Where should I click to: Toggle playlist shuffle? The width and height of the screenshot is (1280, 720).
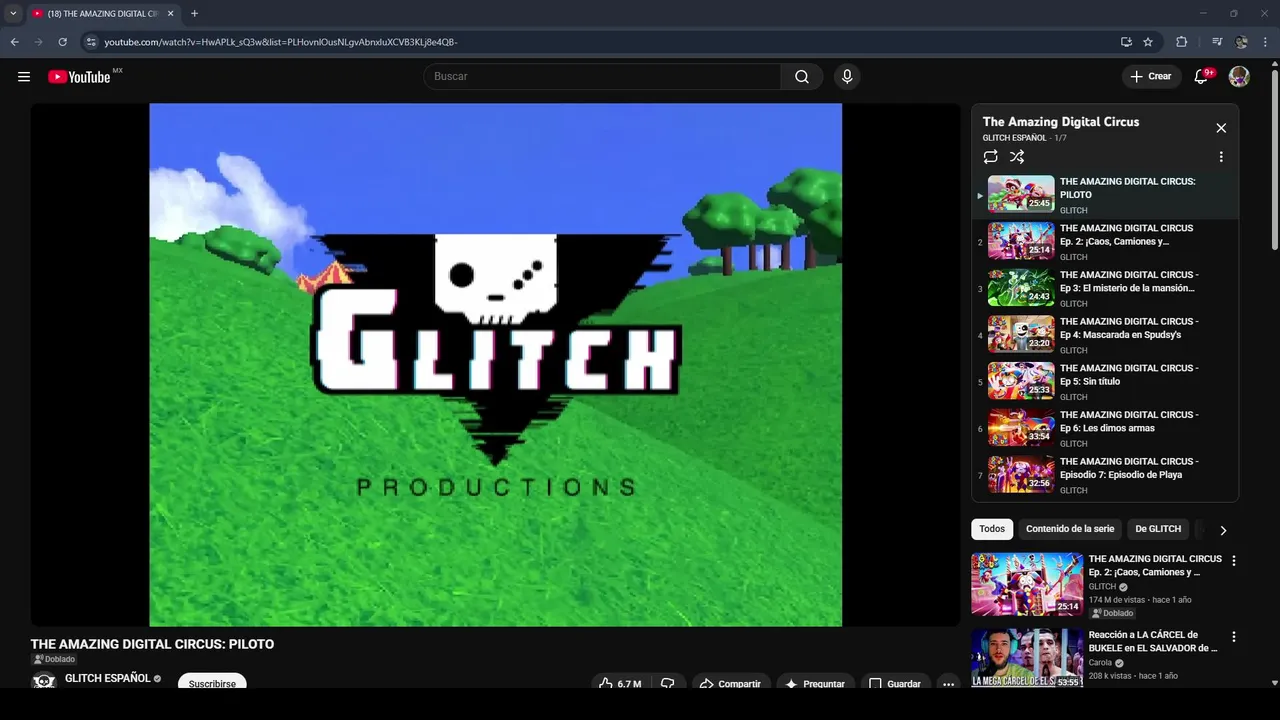point(1017,157)
